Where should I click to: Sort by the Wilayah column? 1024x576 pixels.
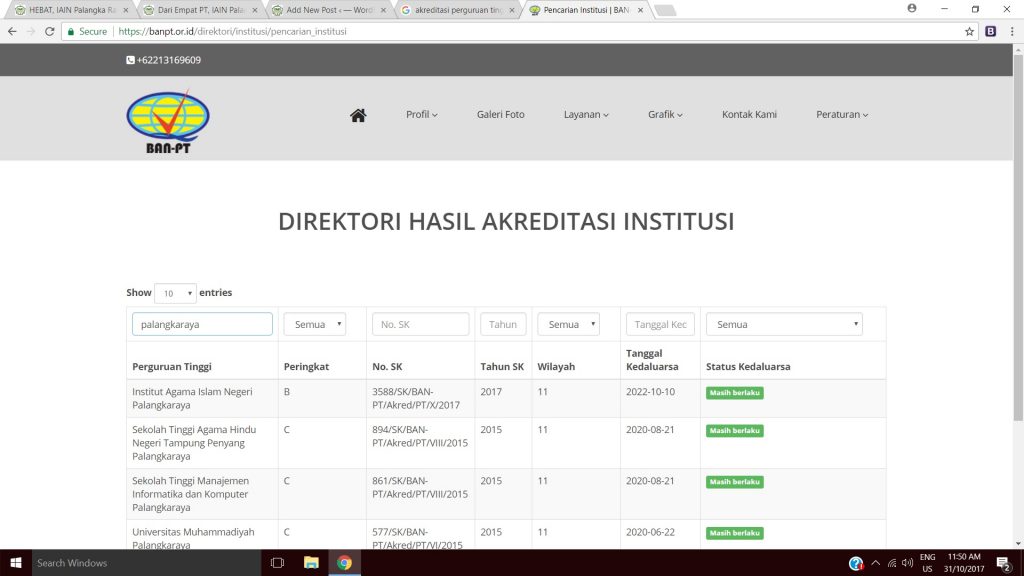(556, 366)
